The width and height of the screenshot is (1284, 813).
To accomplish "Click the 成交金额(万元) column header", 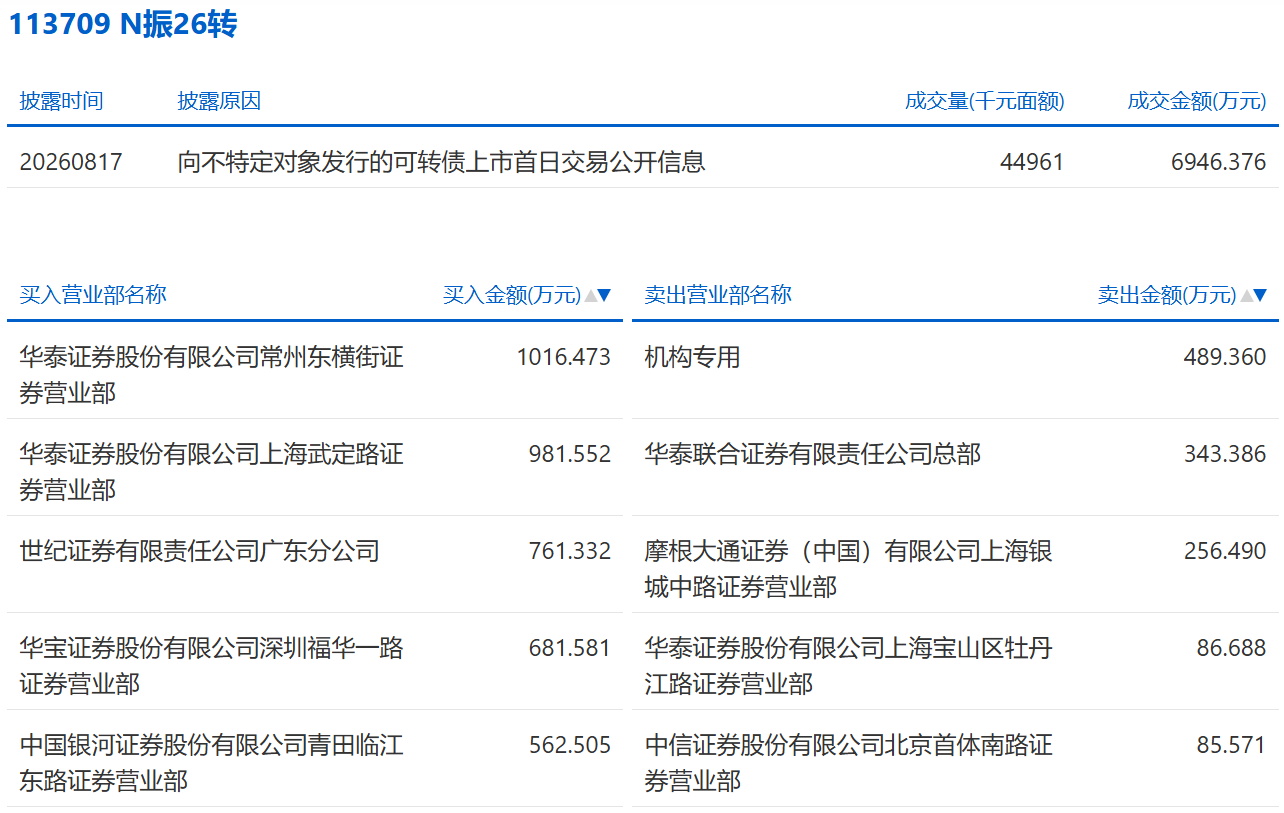I will click(x=1197, y=101).
